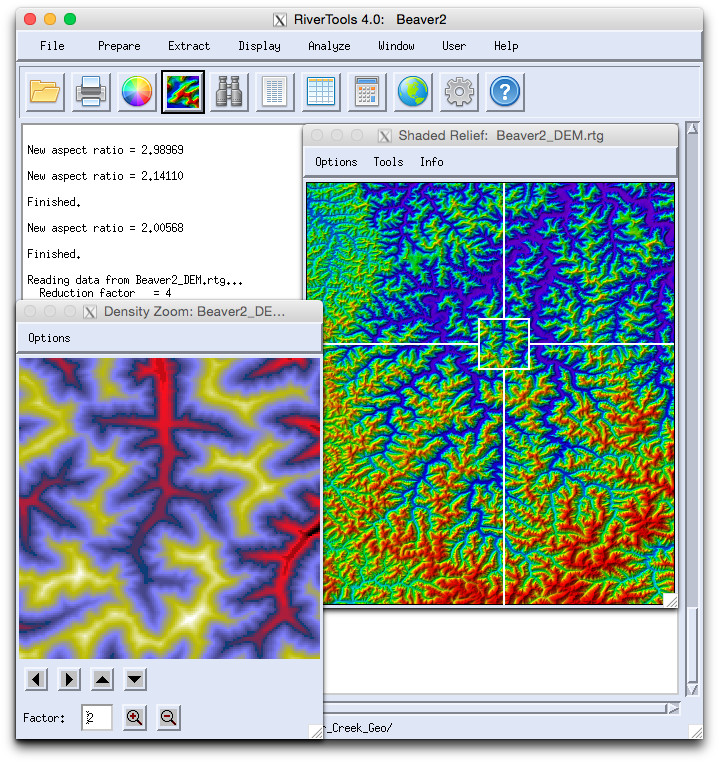Open the Analyze menu

pos(329,46)
